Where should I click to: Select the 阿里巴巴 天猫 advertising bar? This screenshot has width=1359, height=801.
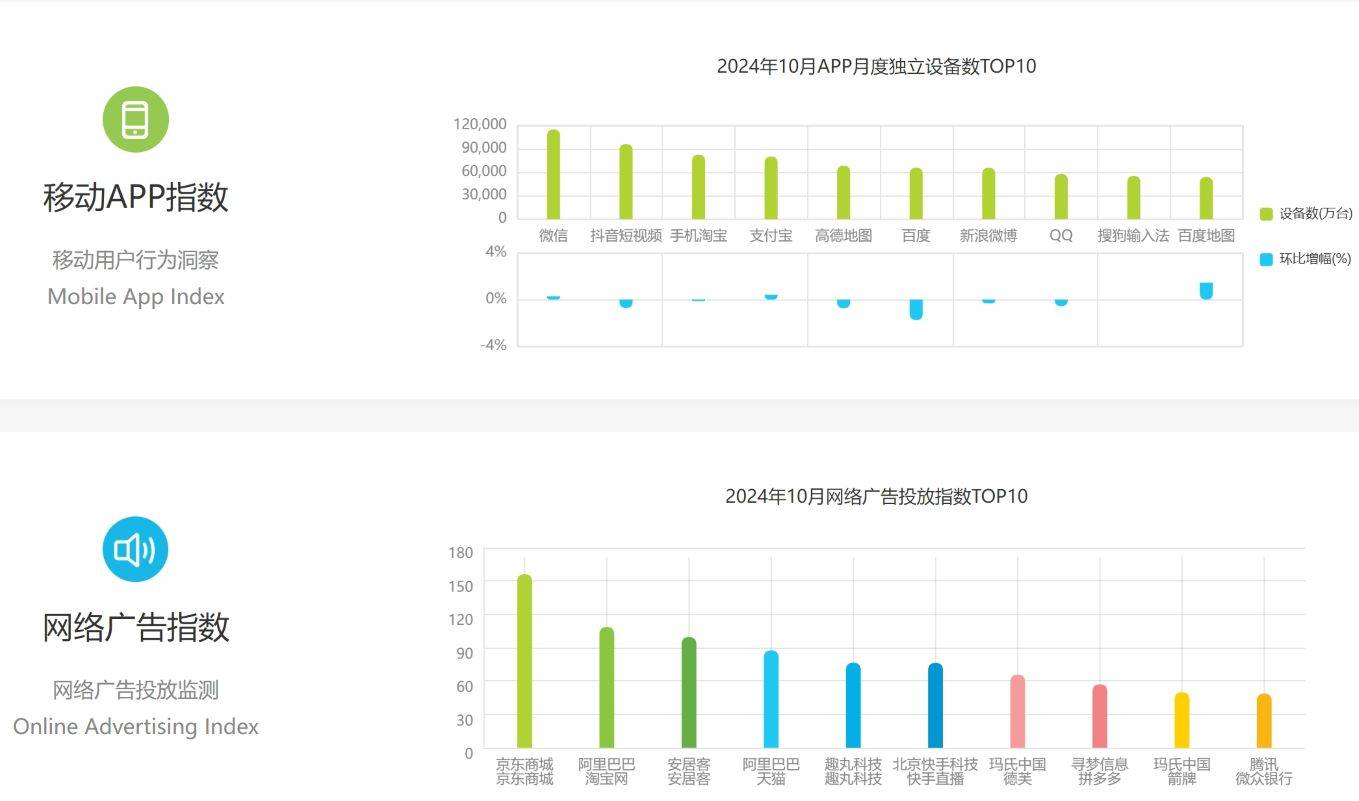[771, 700]
